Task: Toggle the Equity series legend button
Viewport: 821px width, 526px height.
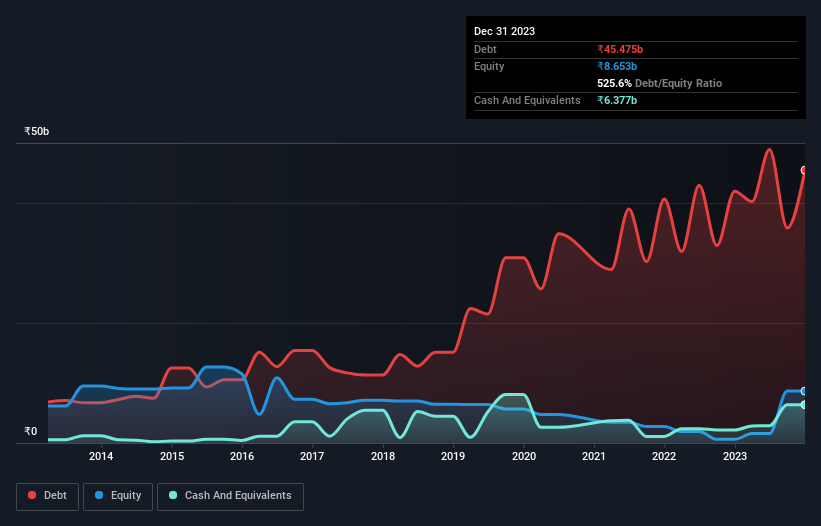Action: point(118,496)
